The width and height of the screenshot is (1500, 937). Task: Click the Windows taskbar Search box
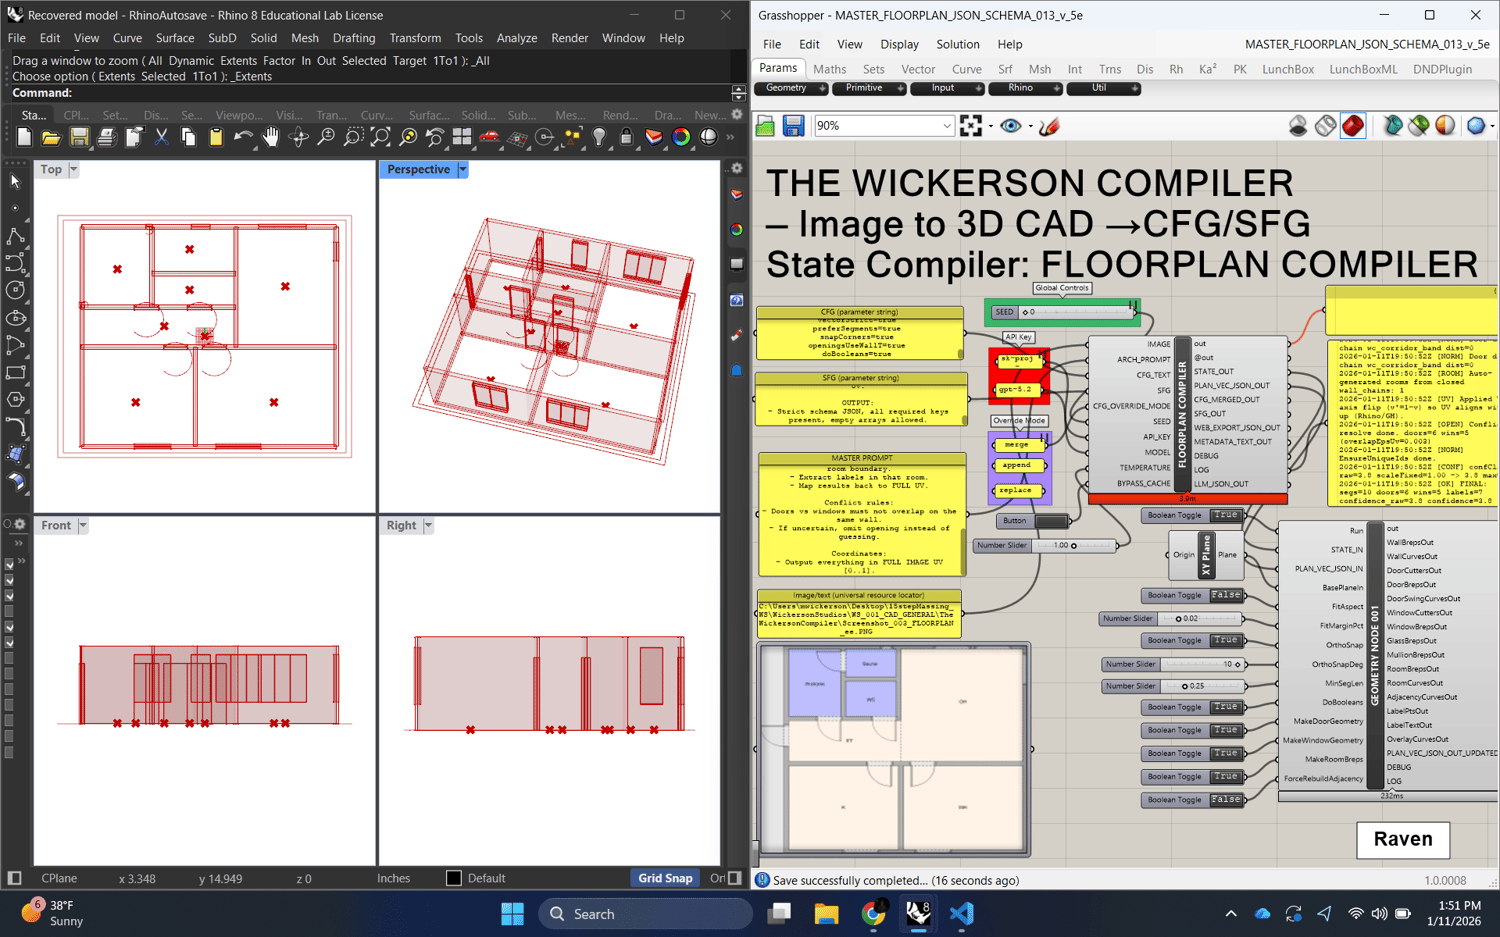pyautogui.click(x=645, y=914)
